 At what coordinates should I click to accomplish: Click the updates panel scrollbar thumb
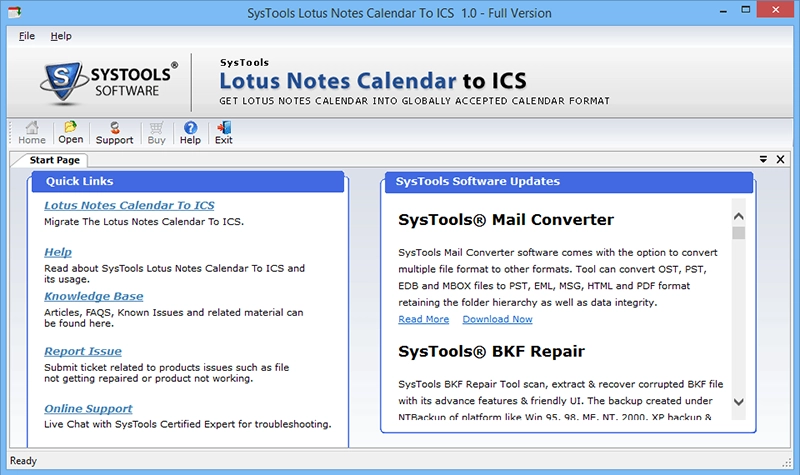tap(738, 233)
